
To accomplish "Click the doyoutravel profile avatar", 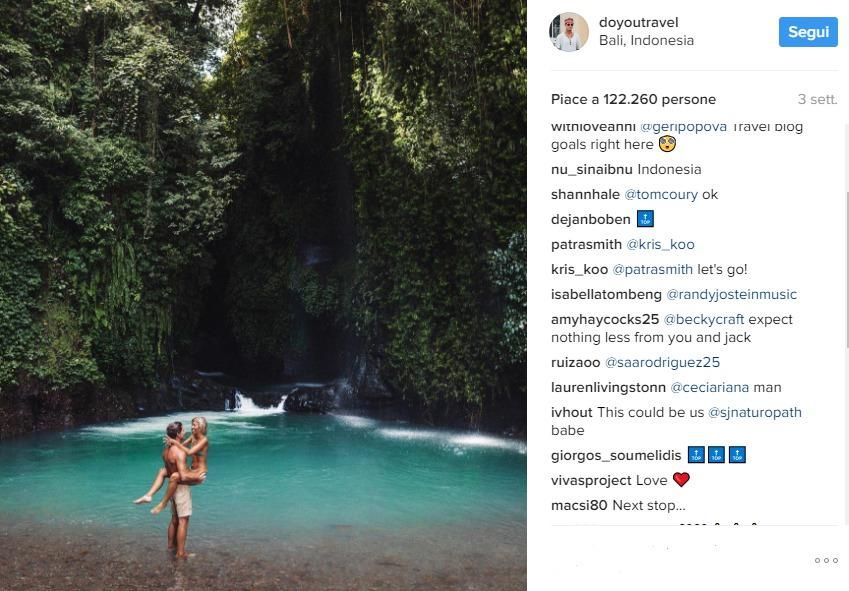I will (569, 32).
